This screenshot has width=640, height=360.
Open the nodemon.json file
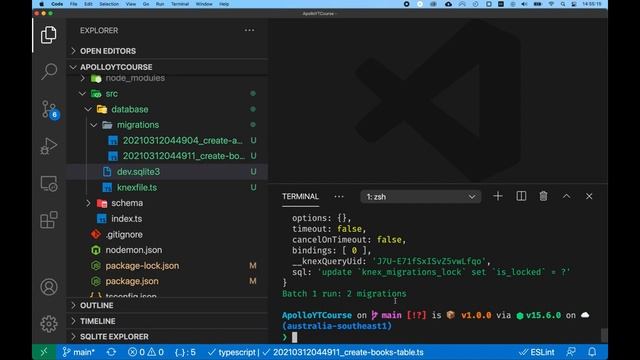coord(167,250)
